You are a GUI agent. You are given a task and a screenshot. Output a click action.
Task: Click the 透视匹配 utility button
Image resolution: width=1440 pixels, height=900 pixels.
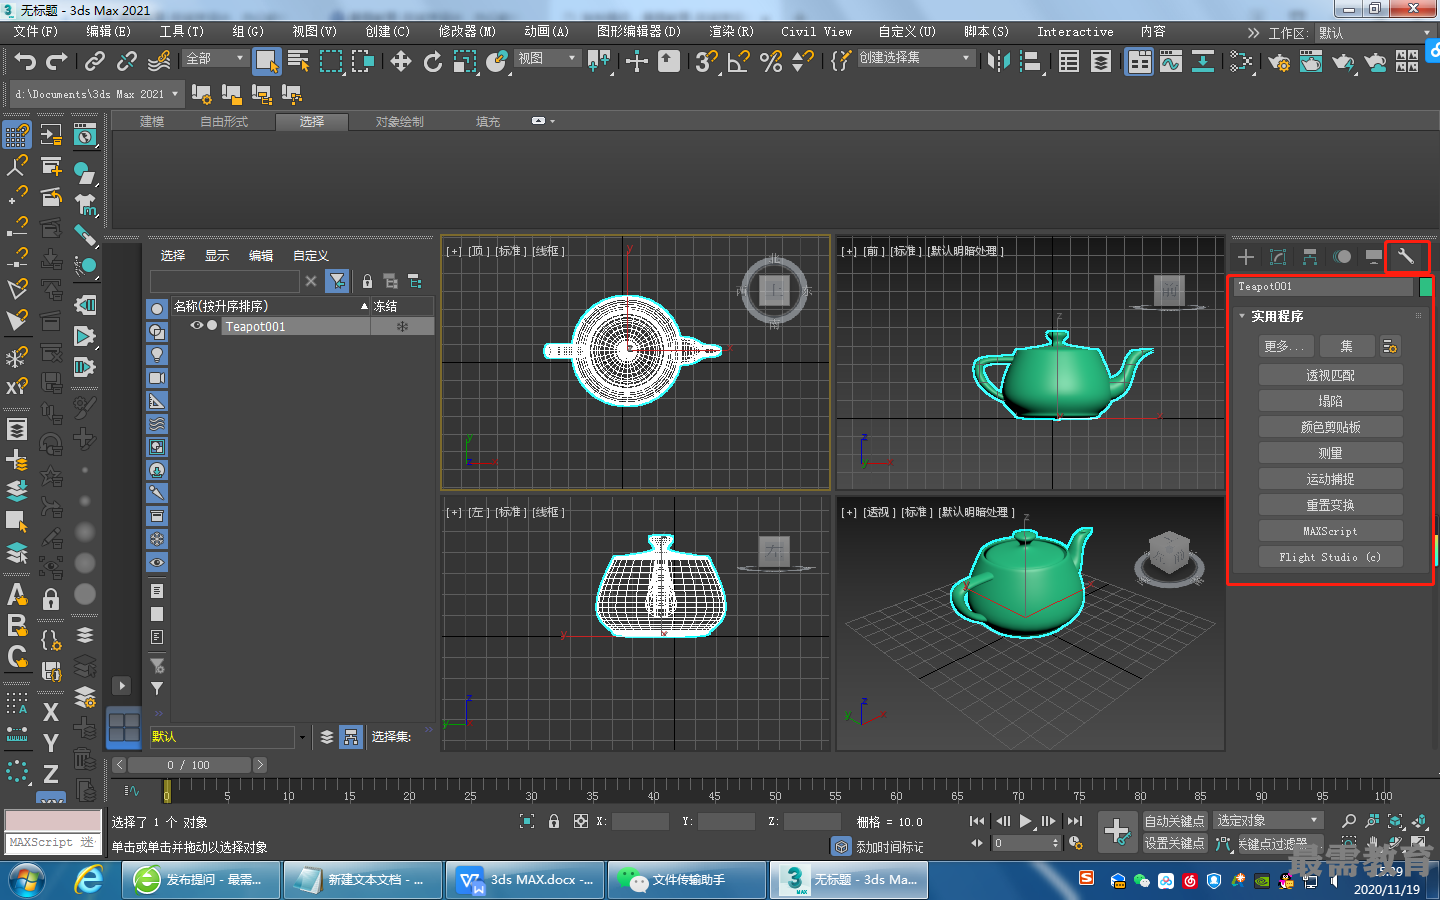click(1330, 375)
